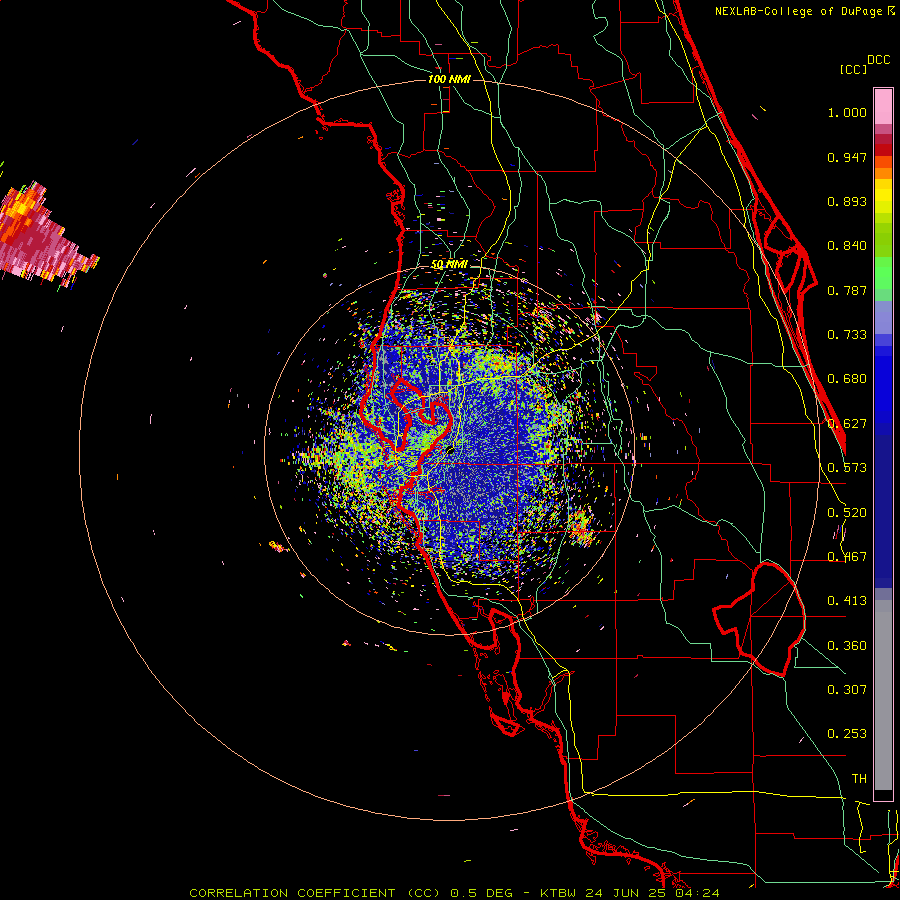The height and width of the screenshot is (900, 900).
Task: Select the 0.360 legend value
Action: coord(847,646)
